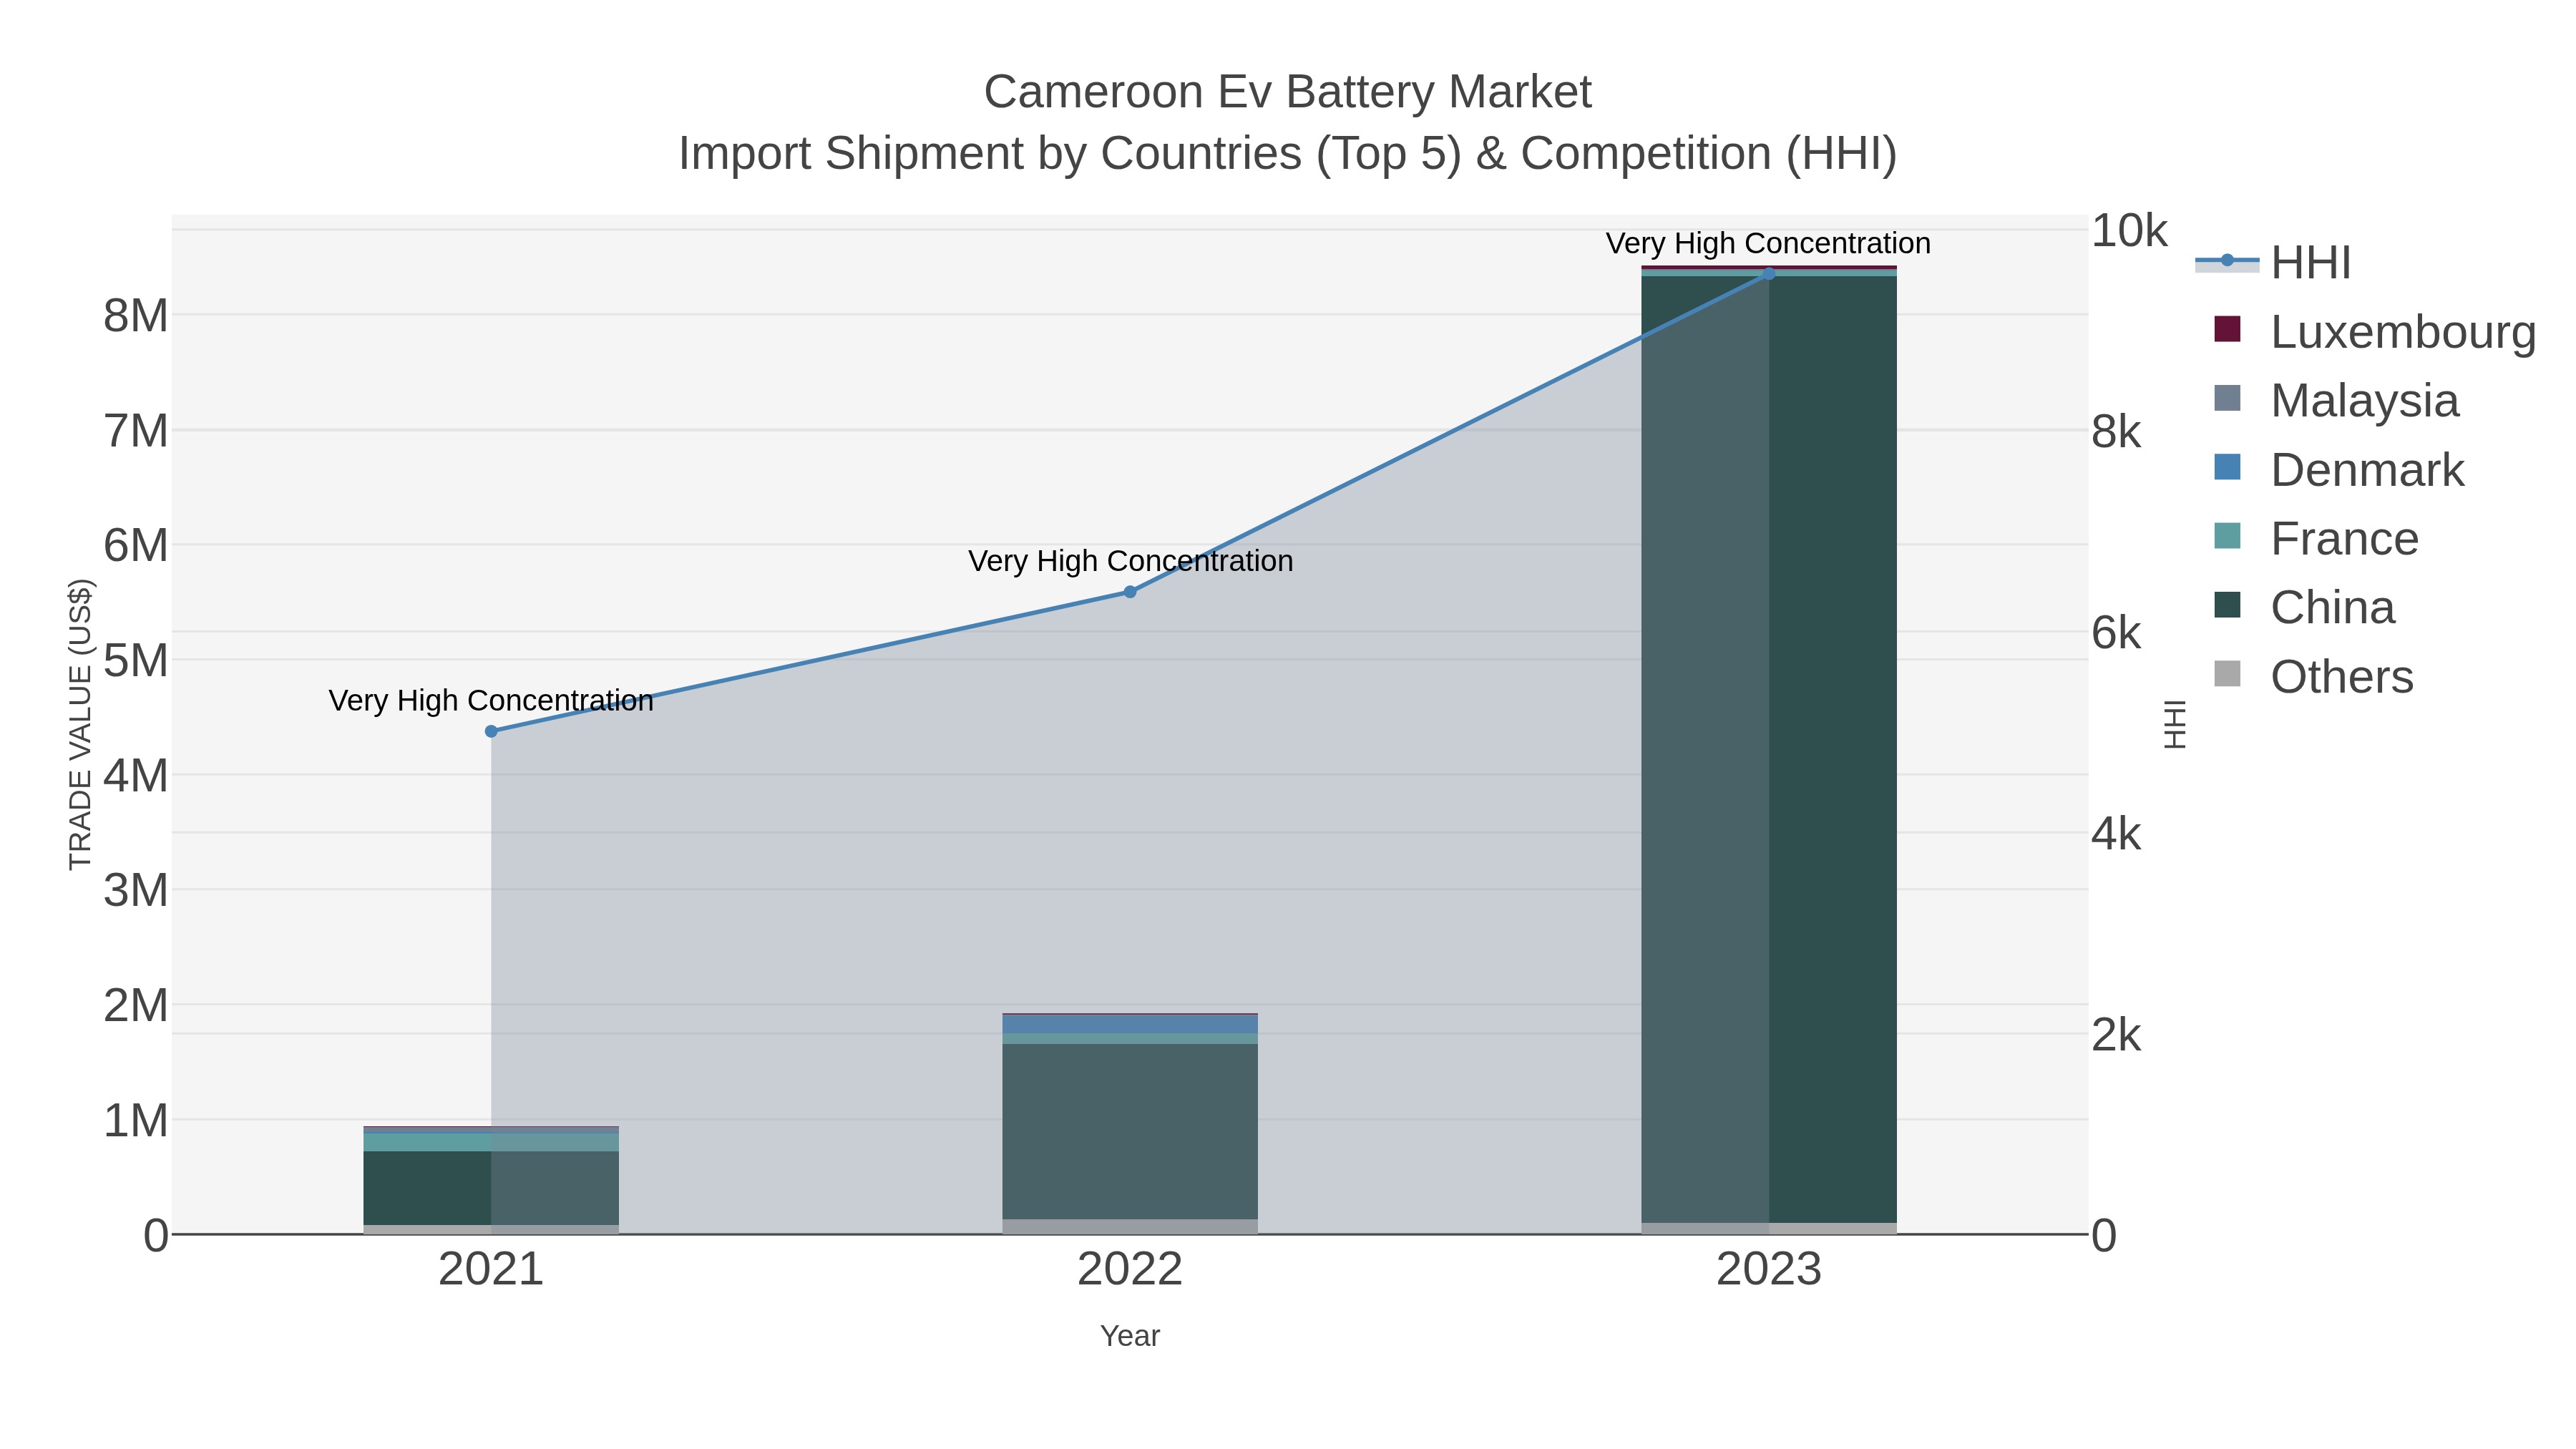Click the 1M y-axis tick label
Image resolution: width=2576 pixels, height=1449 pixels.
136,1121
